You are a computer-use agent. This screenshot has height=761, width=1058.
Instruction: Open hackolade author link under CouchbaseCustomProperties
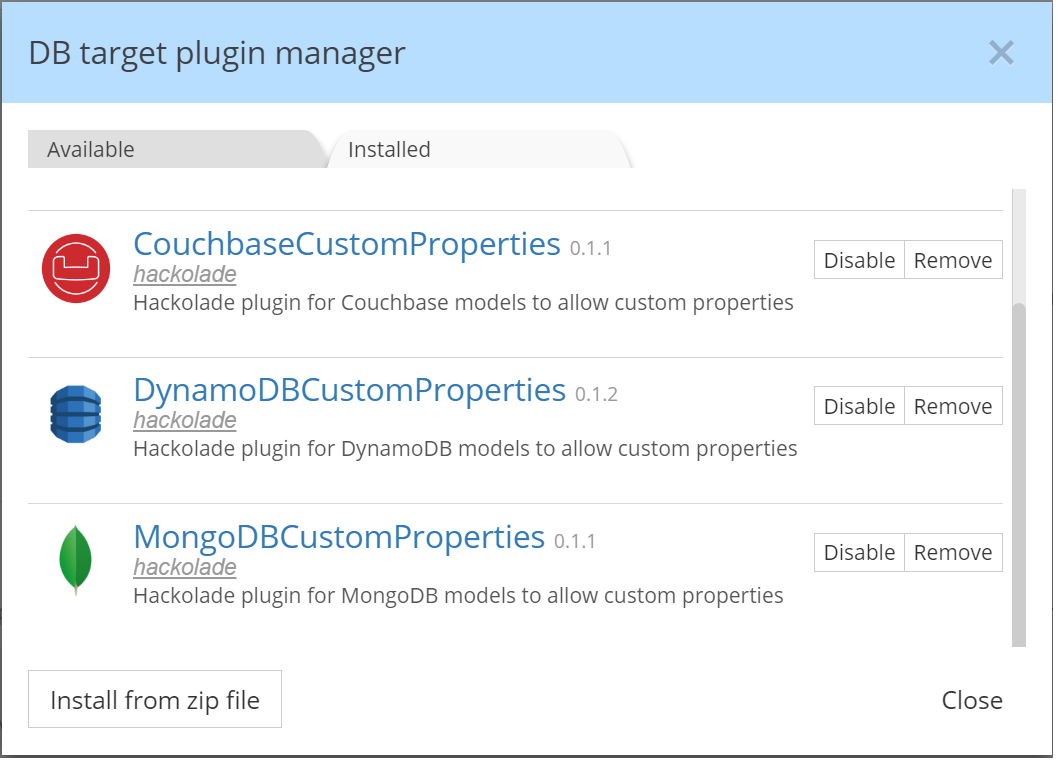pos(186,275)
